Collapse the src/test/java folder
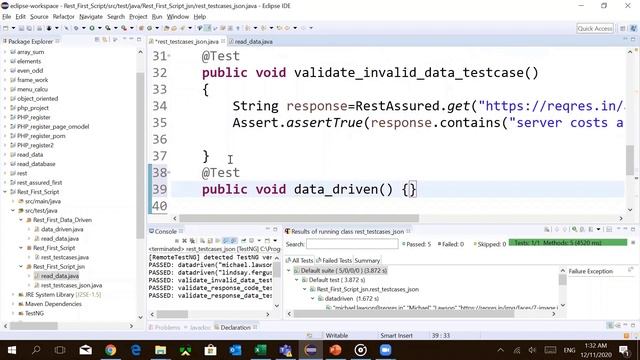640x360 pixels. [13, 211]
